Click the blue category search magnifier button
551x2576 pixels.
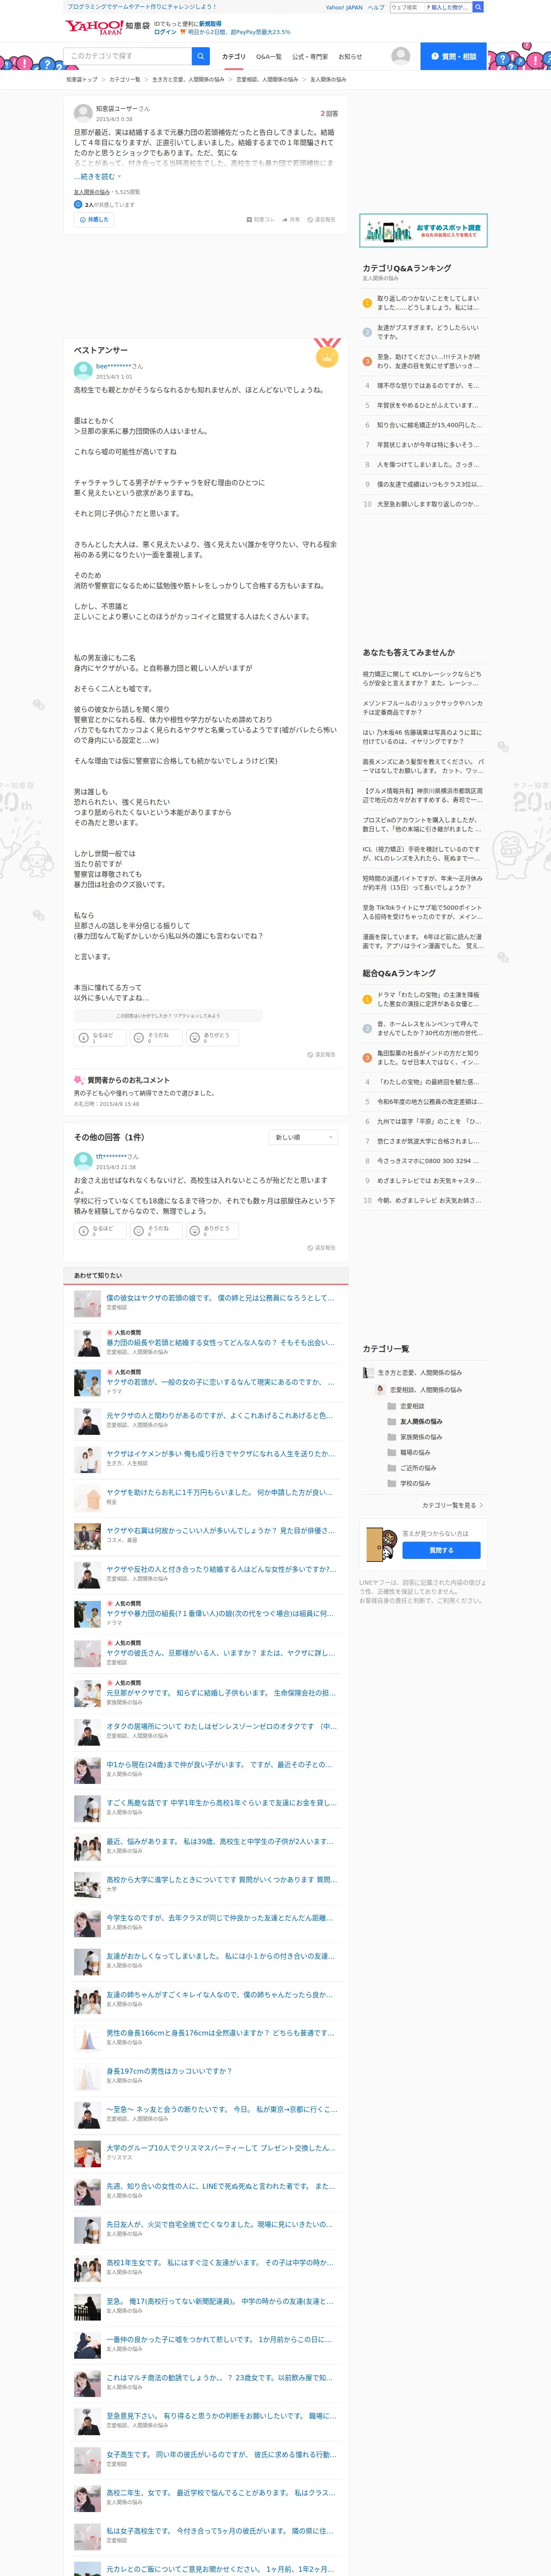point(201,56)
